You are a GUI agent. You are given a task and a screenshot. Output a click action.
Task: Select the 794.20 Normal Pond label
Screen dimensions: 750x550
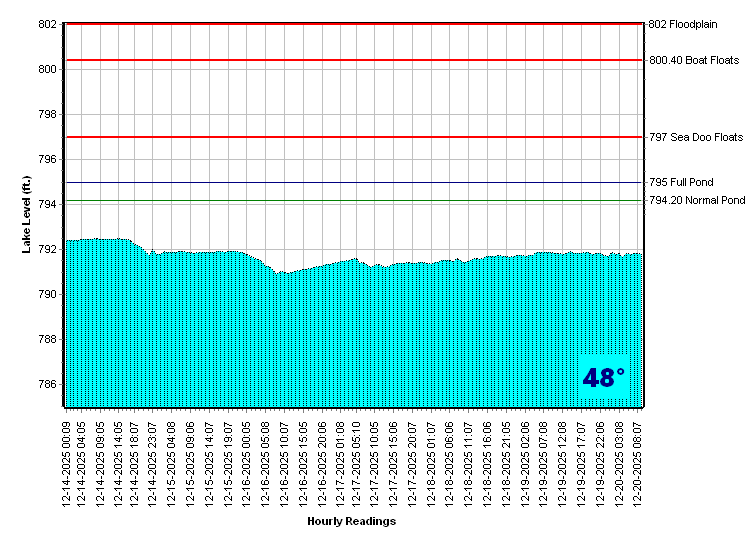[697, 201]
